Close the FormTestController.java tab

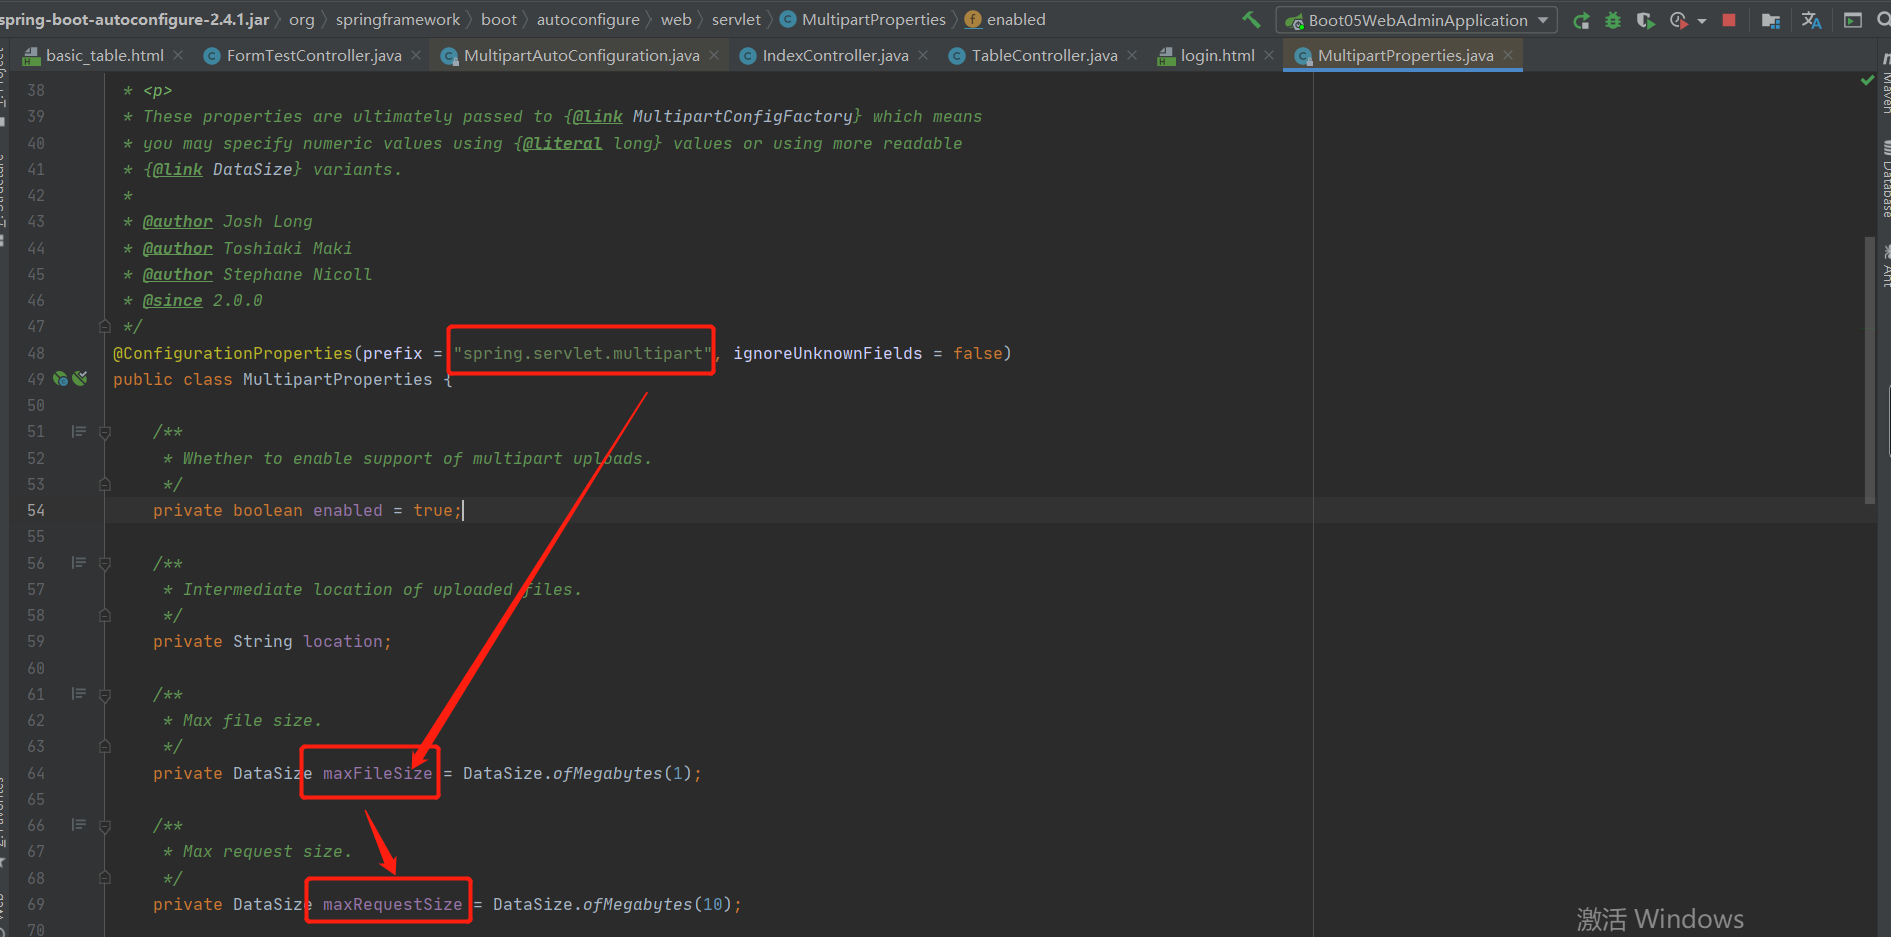coord(416,55)
